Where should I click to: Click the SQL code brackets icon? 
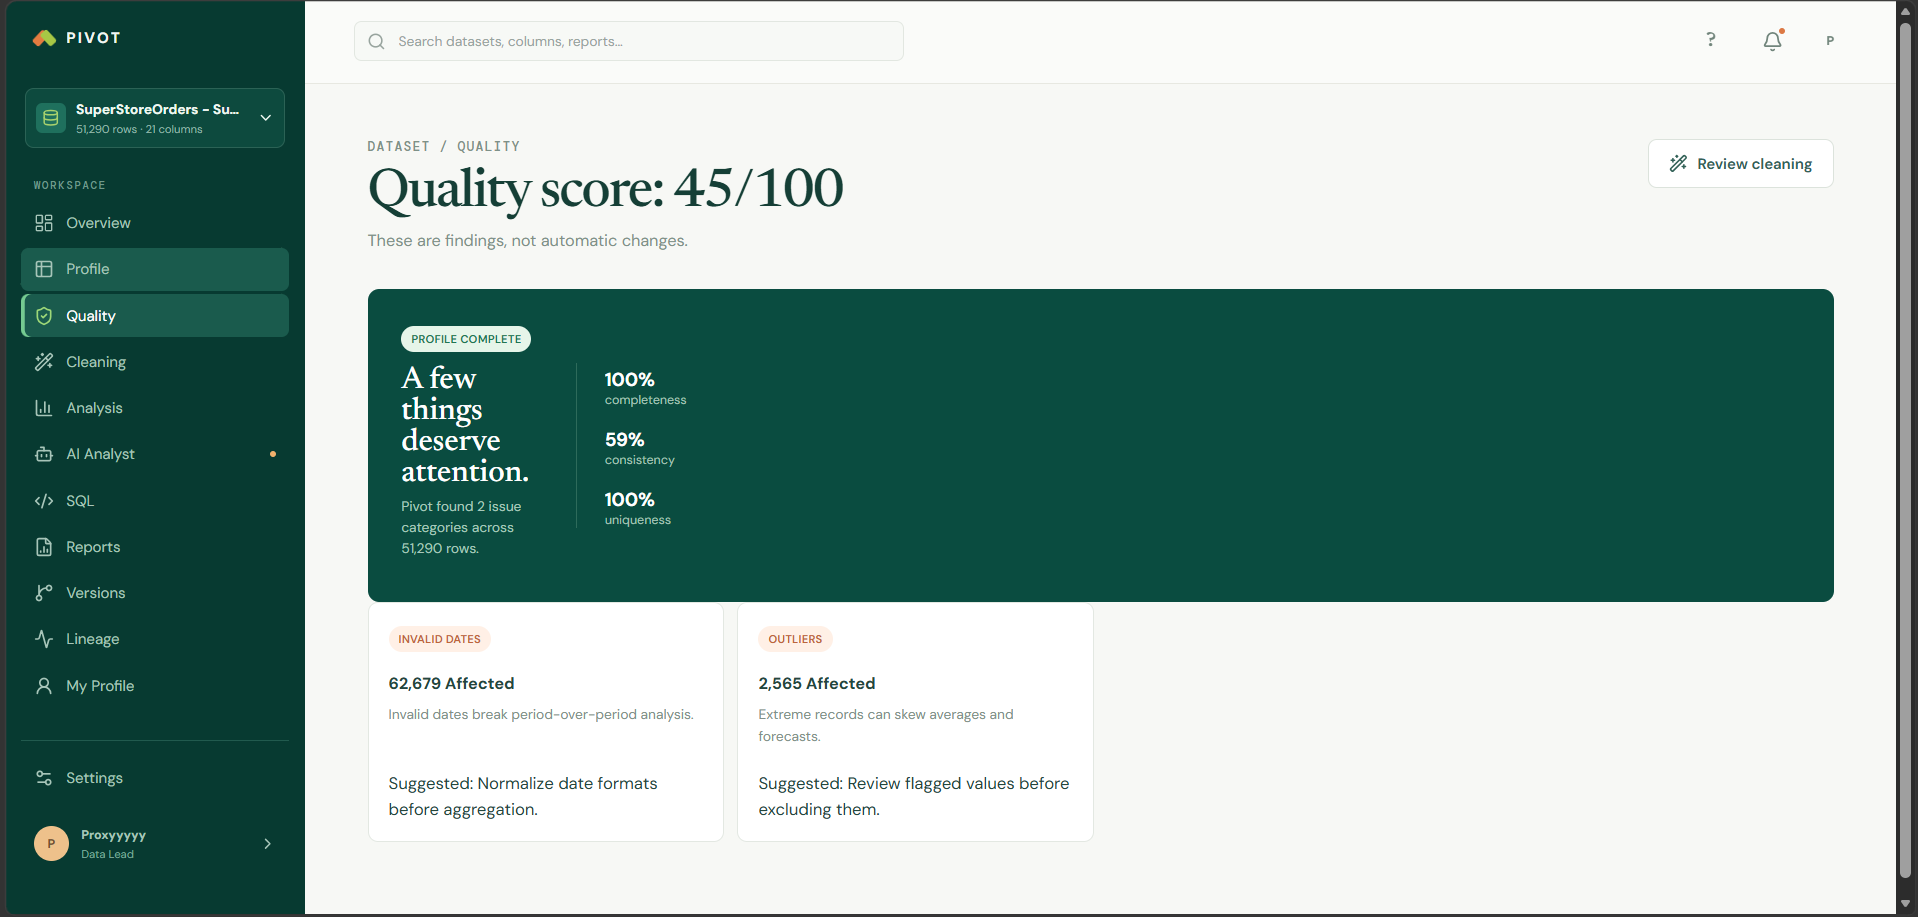pyautogui.click(x=44, y=501)
